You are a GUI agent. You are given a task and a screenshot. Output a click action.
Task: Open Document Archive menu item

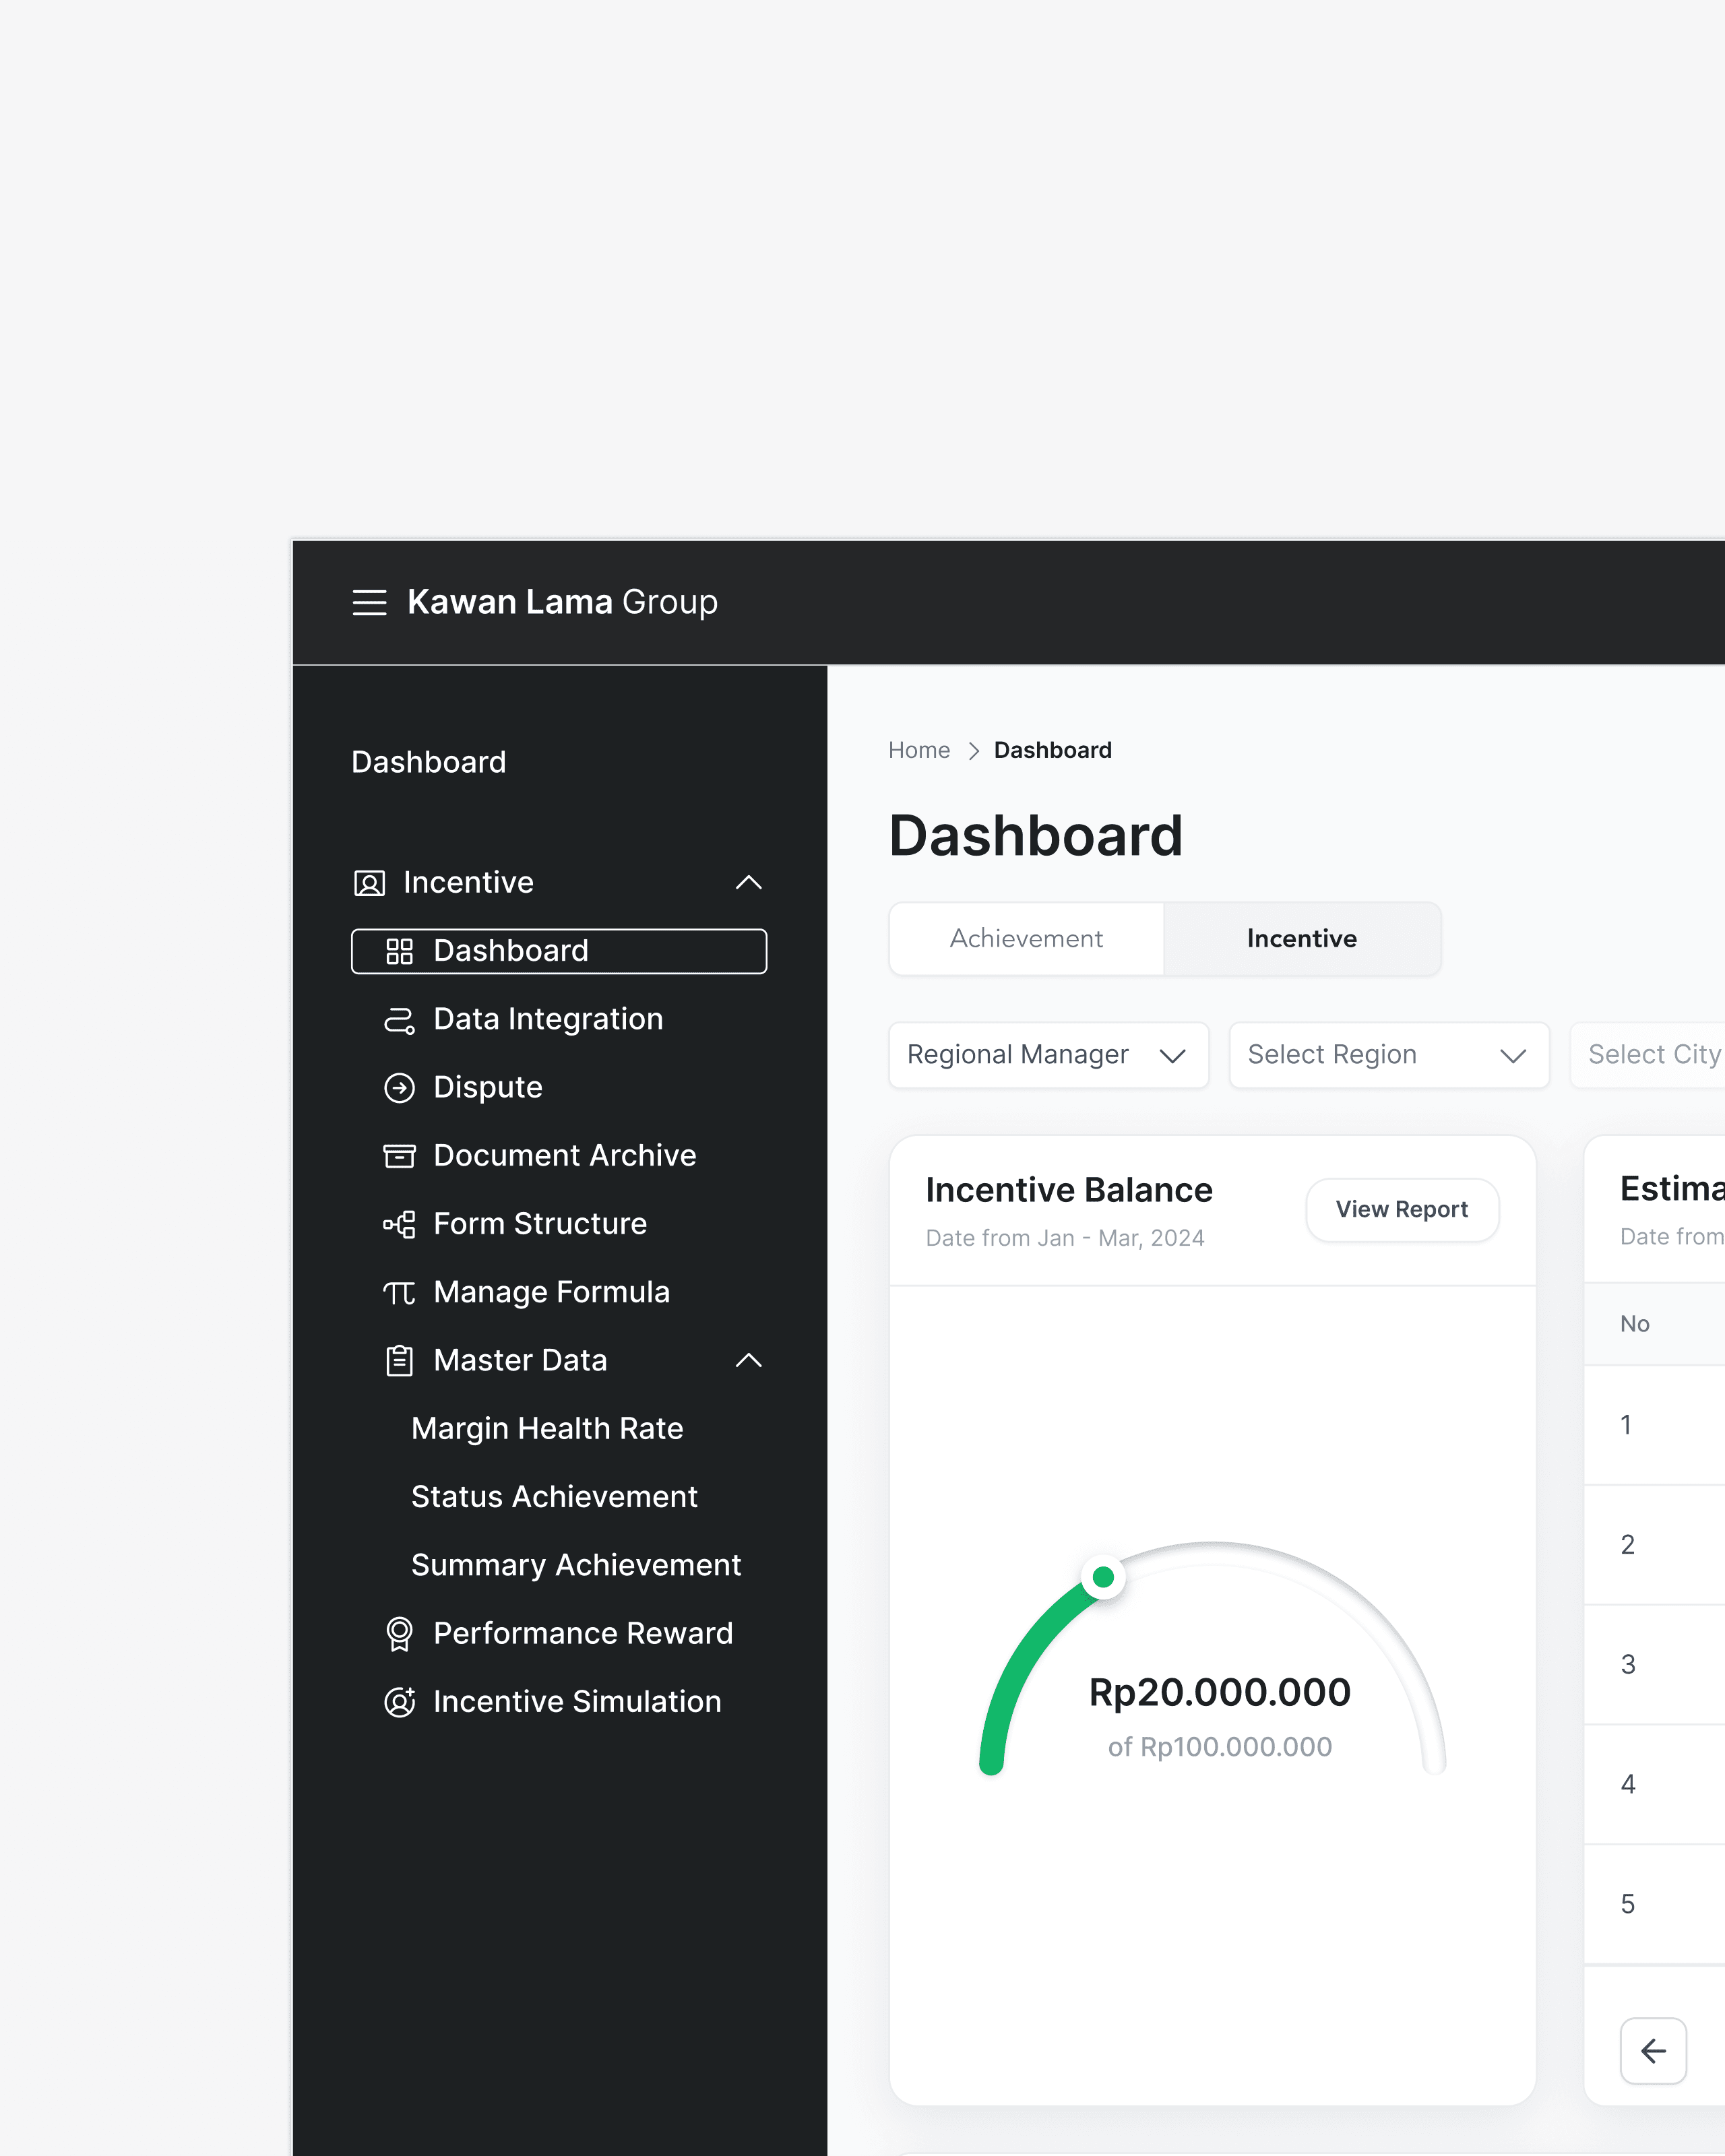pos(564,1156)
